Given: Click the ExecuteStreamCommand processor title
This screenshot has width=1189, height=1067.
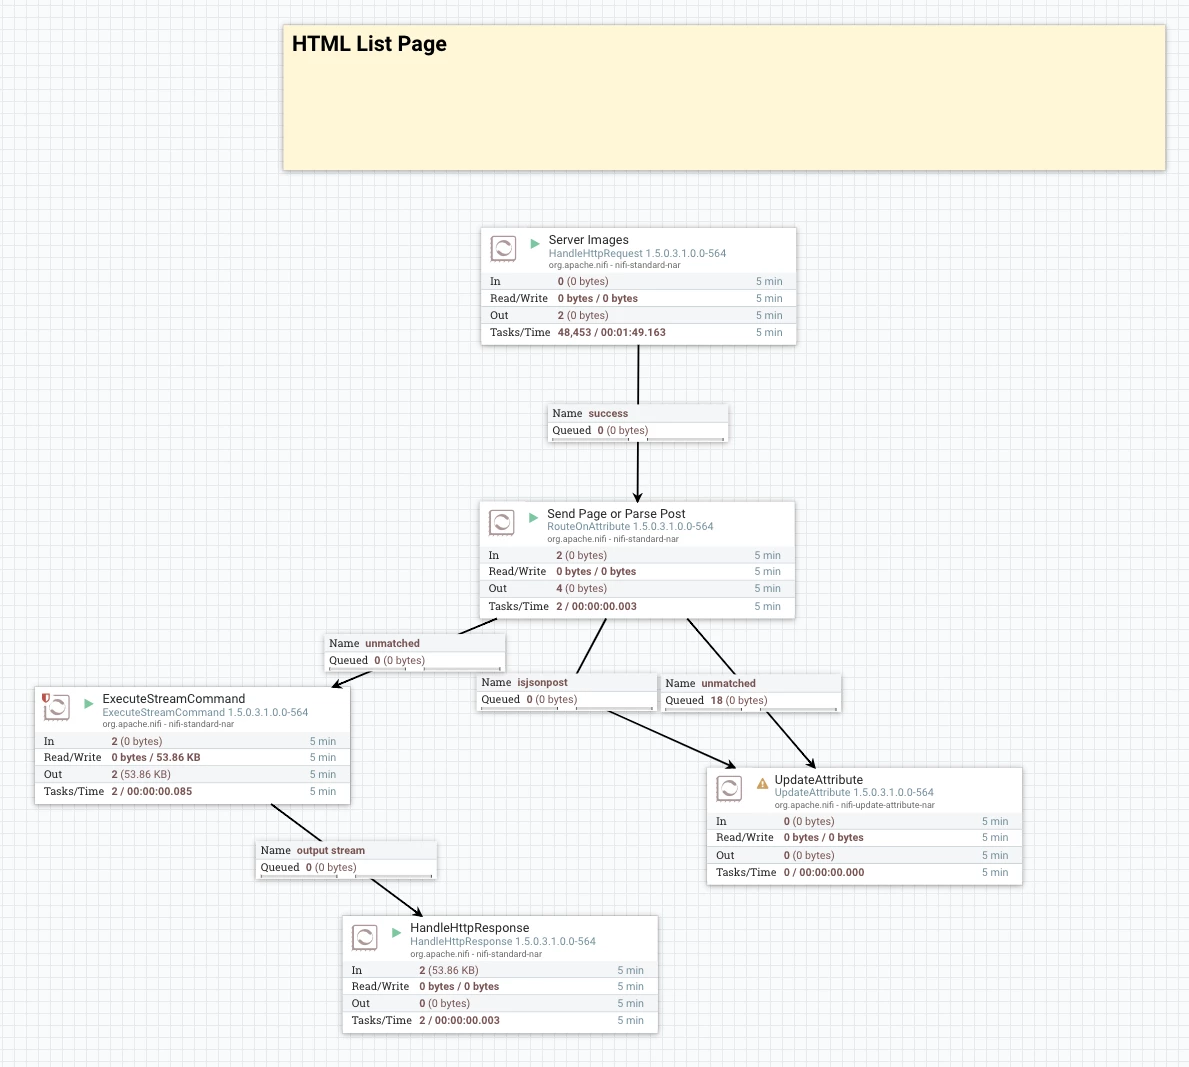Looking at the screenshot, I should [174, 698].
